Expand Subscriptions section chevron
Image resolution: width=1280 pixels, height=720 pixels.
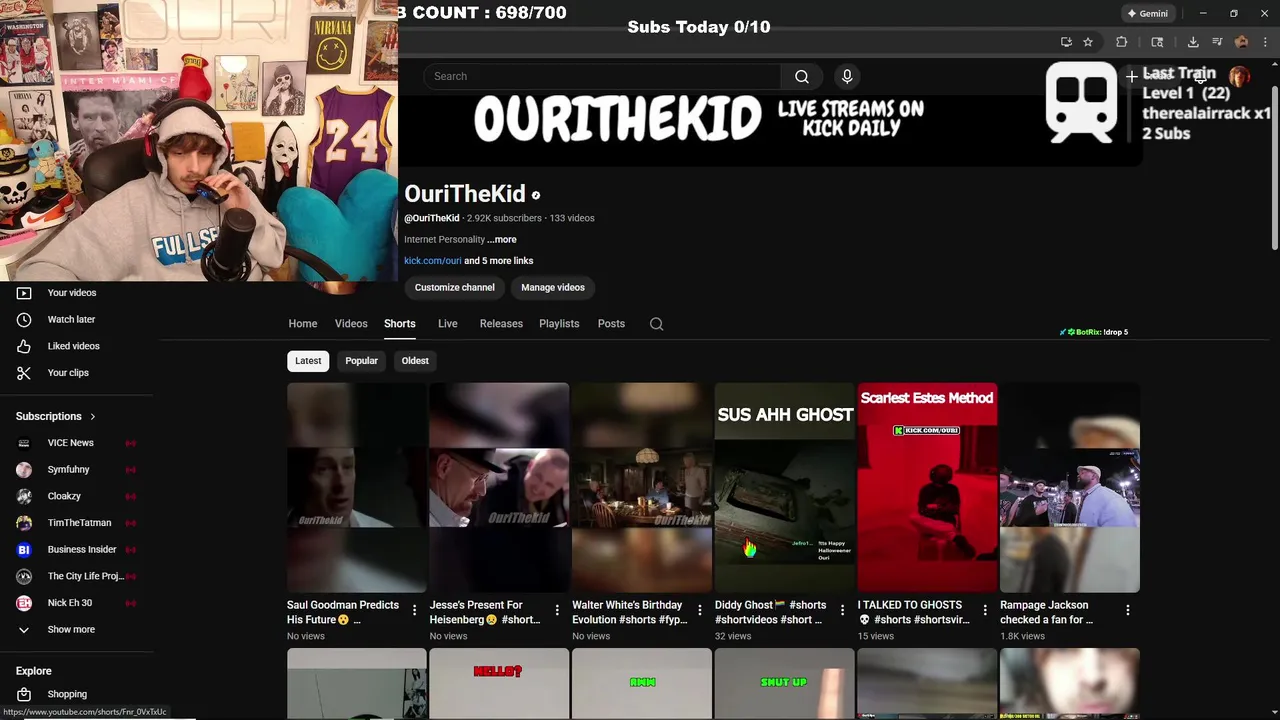click(x=93, y=416)
